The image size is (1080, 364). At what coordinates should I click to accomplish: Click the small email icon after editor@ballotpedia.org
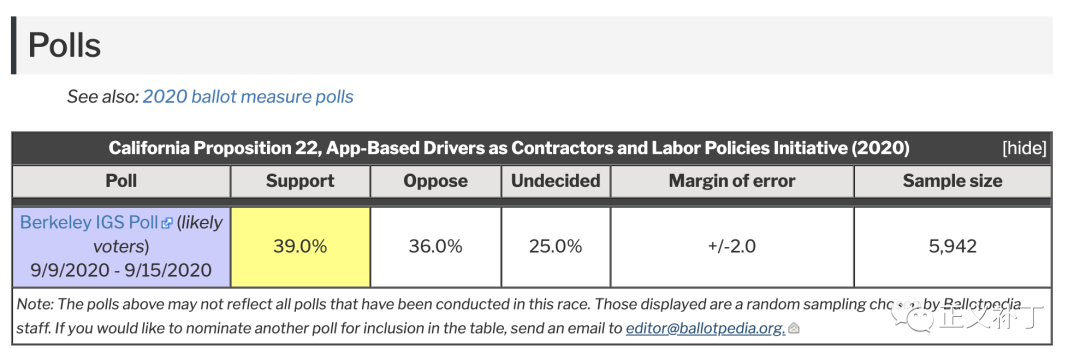793,329
